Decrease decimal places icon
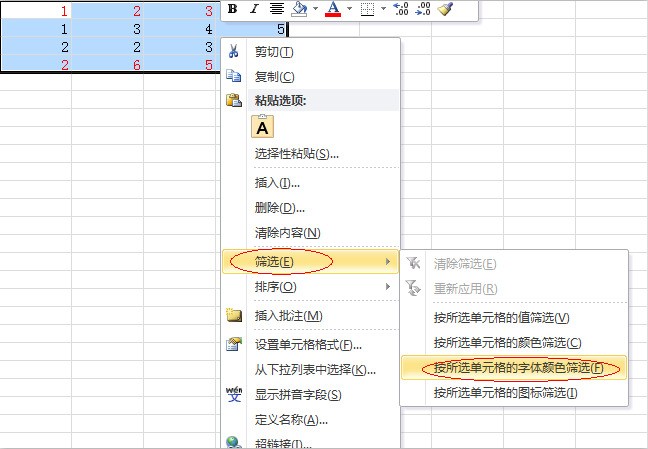The image size is (648, 449). coord(422,9)
